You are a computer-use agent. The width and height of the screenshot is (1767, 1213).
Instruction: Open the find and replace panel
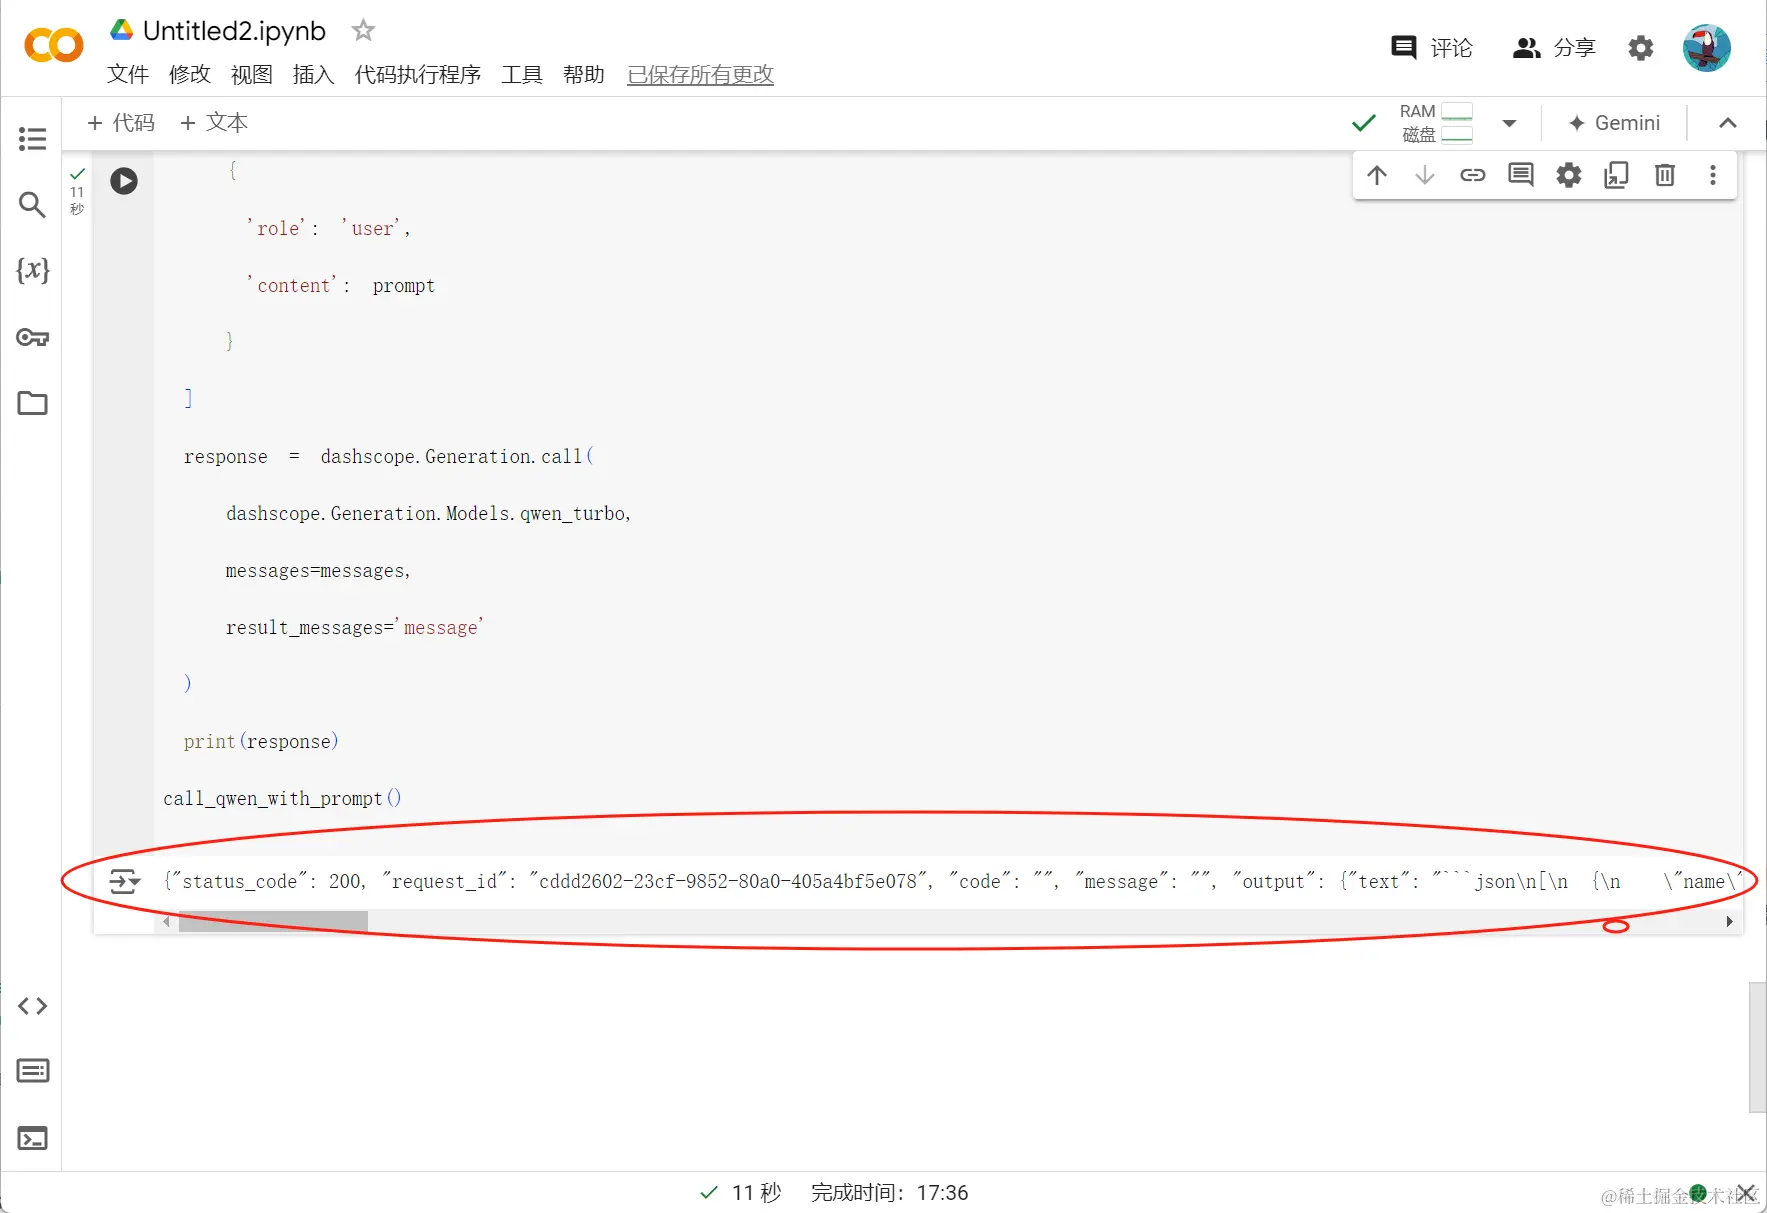tap(32, 205)
